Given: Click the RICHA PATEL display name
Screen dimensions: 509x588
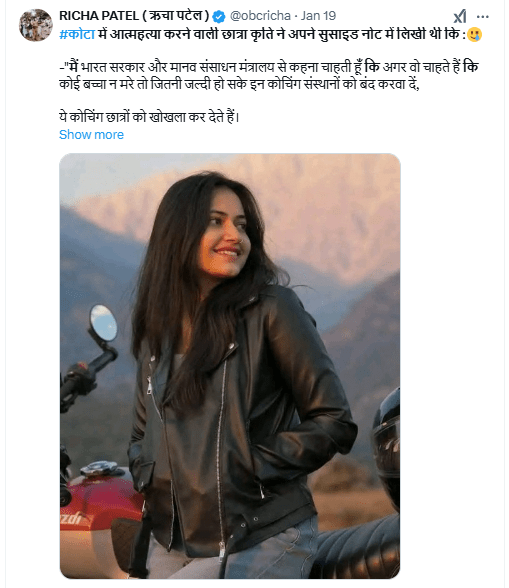Looking at the screenshot, I should 99,16.
